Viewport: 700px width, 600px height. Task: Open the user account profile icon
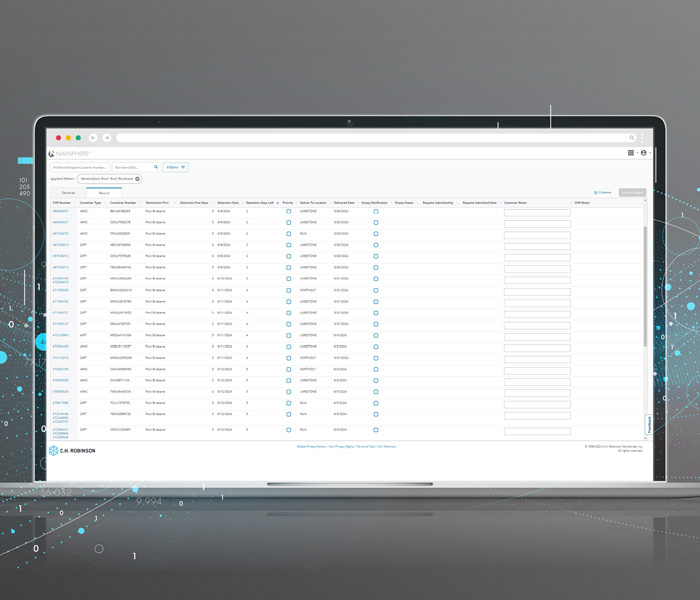[x=643, y=153]
